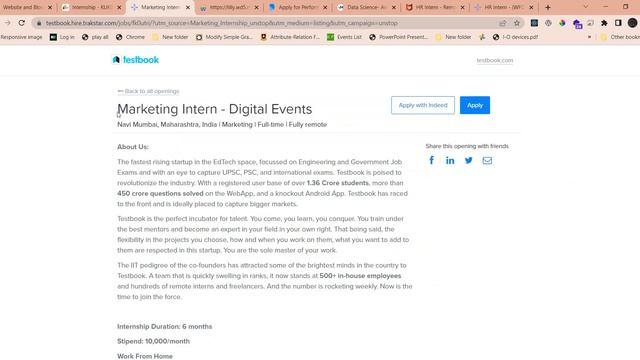Viewport: 640px width, 360px height.
Task: View site information lock icon
Action: click(x=39, y=23)
